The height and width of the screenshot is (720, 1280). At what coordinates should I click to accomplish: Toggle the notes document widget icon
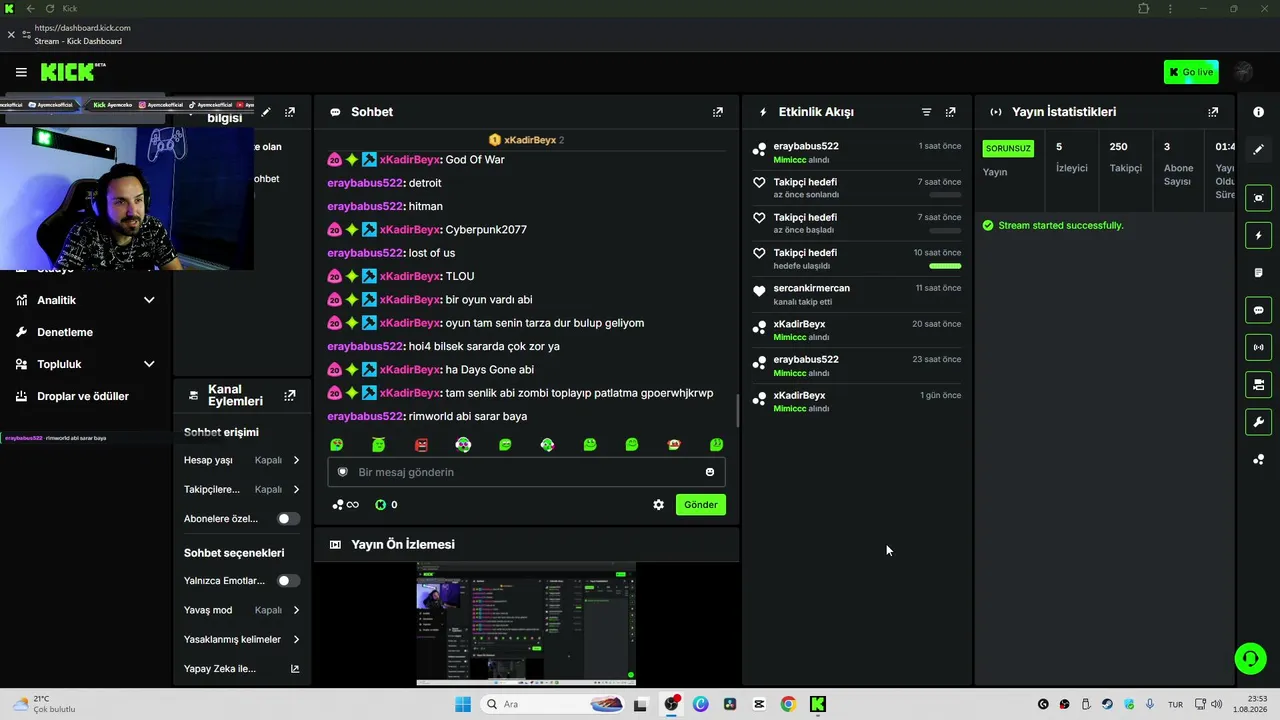point(1258,273)
